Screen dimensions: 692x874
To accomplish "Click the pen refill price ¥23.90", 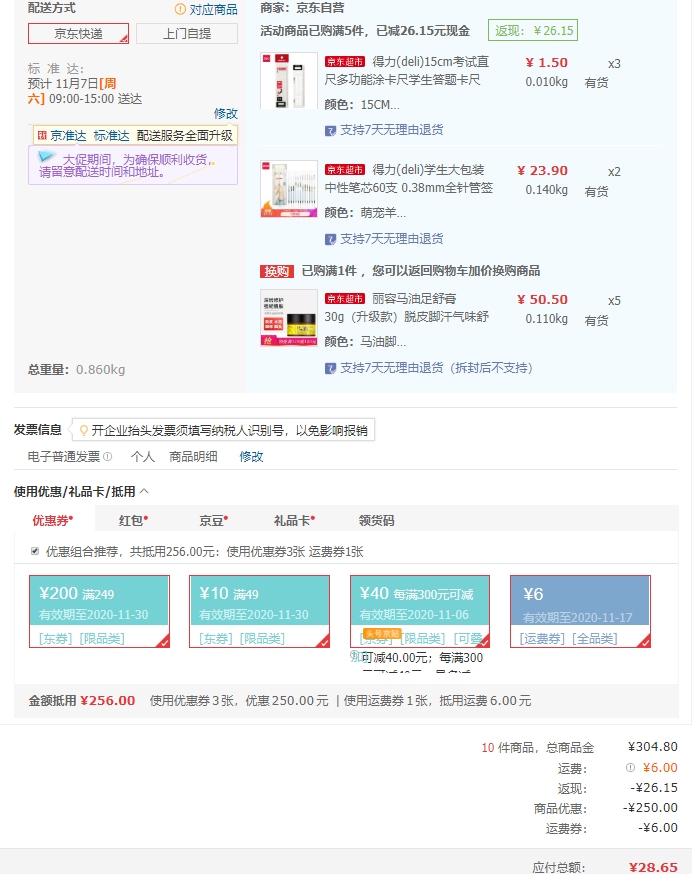I will (x=542, y=171).
